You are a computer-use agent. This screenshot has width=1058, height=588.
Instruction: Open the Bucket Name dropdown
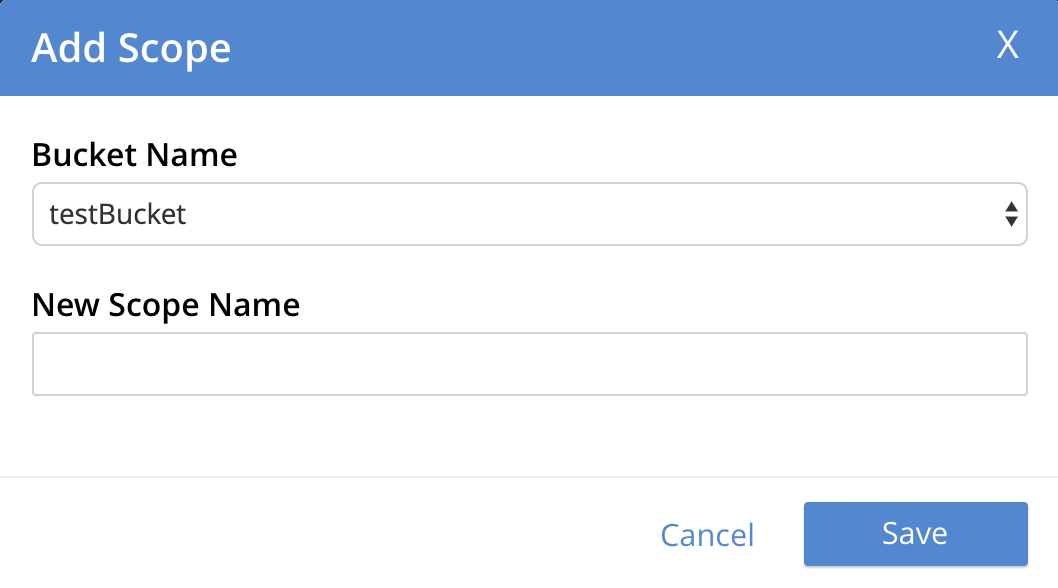point(529,214)
